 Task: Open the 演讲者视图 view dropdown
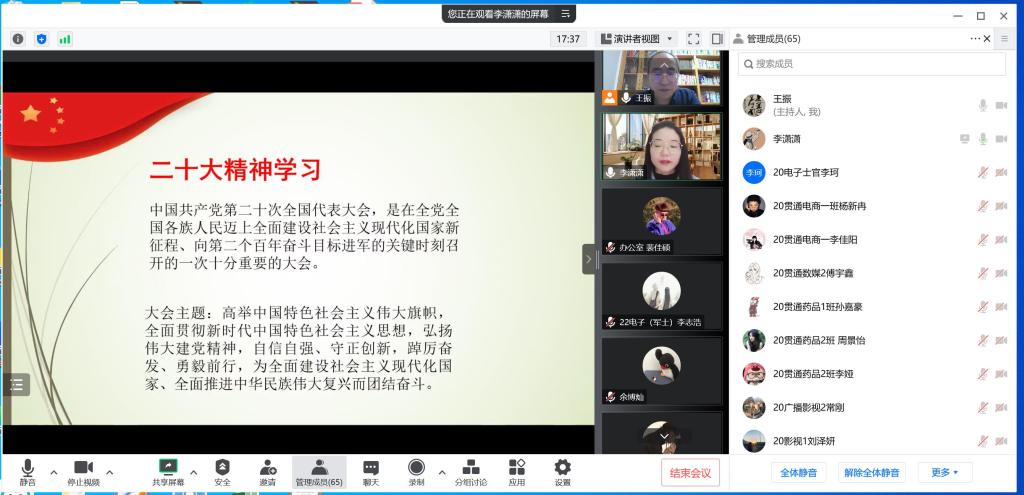click(637, 39)
